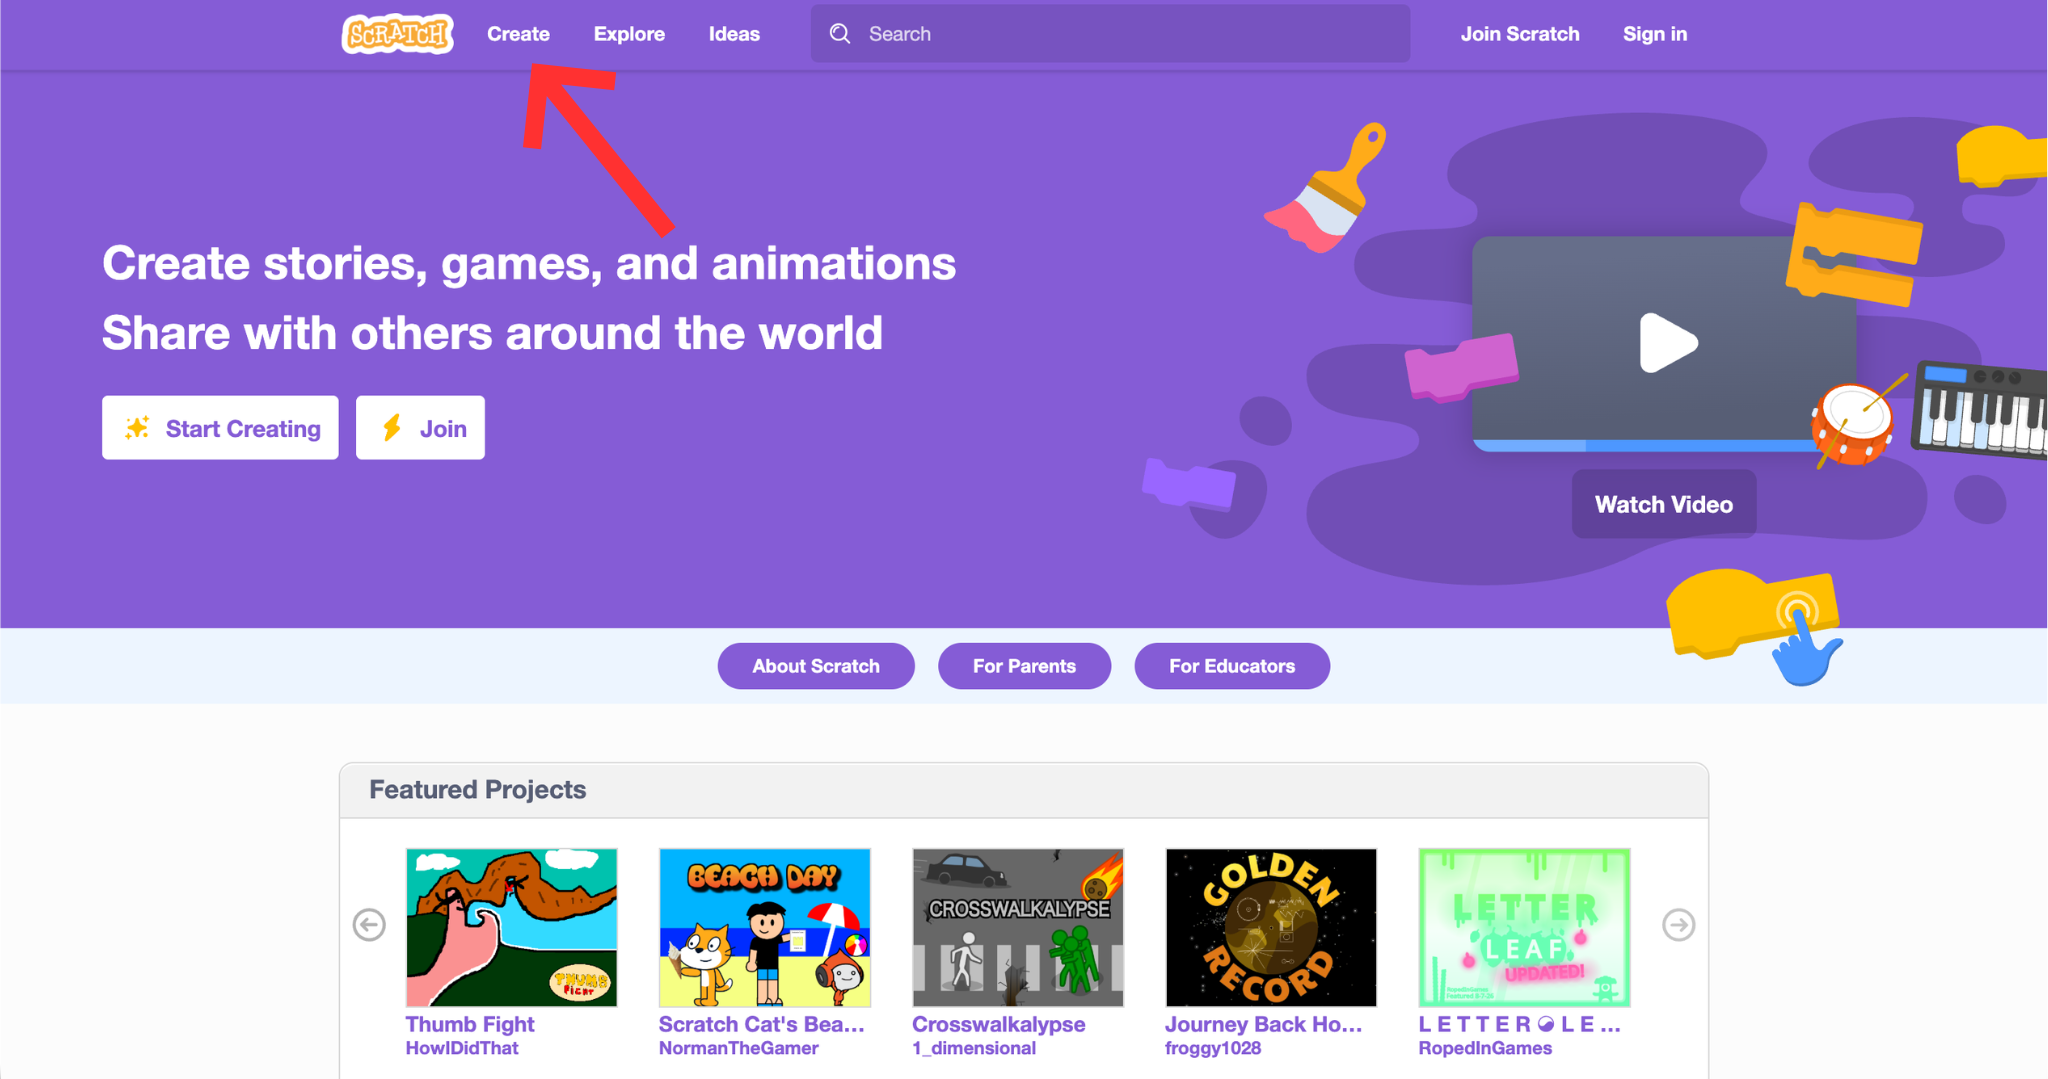
Task: Play the intro video with the play icon
Action: 1668,343
